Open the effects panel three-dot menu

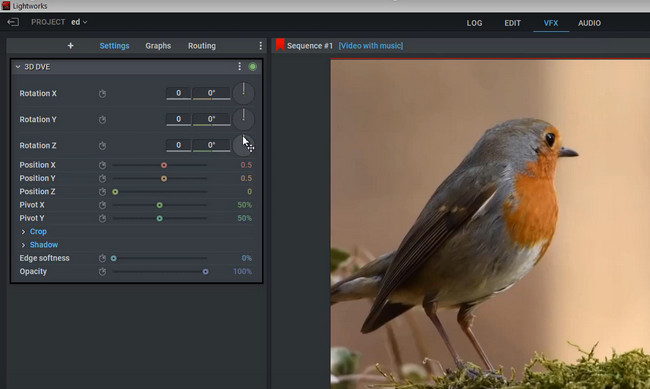(x=260, y=46)
